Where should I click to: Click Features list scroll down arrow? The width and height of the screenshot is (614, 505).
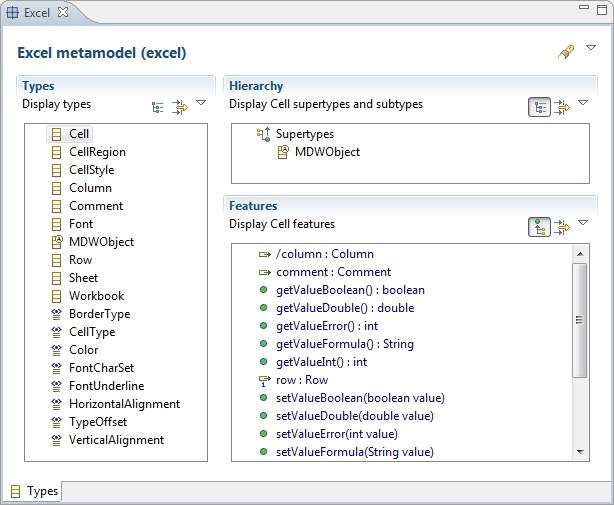(x=580, y=452)
